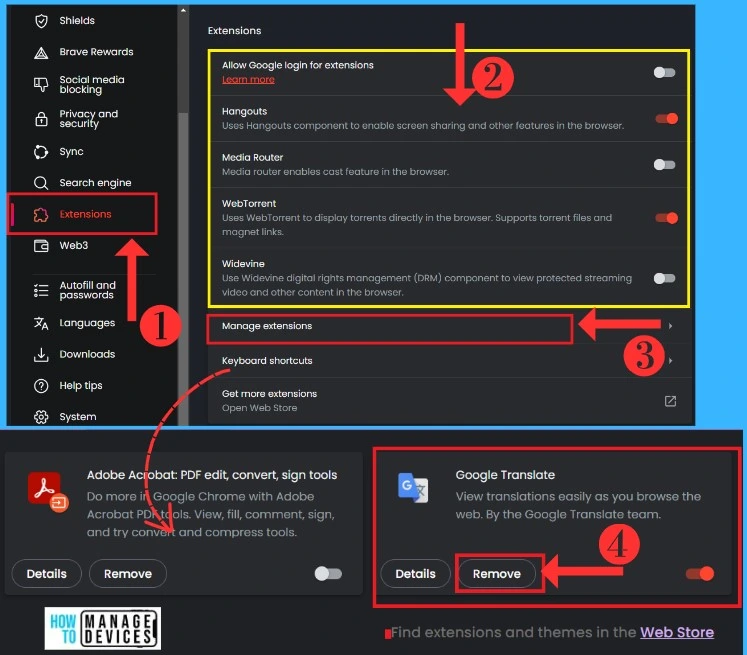Enable Allow Google login for extensions toggle
The image size is (747, 655).
coord(664,72)
